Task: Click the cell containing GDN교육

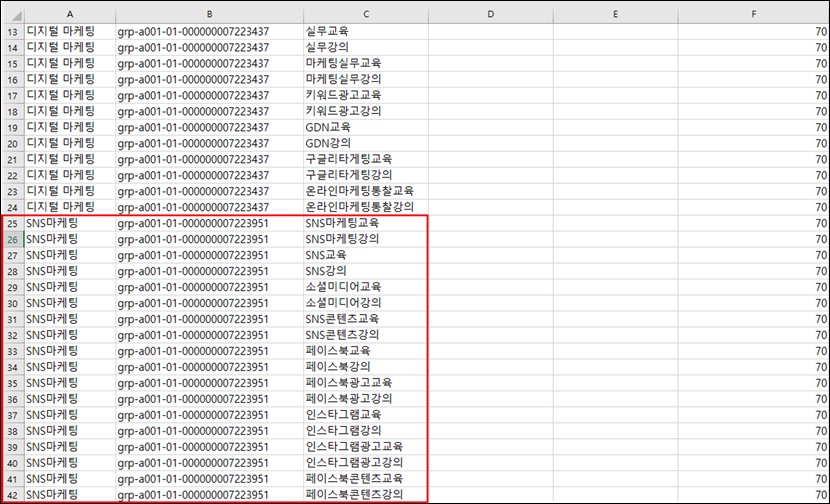Action: point(366,127)
